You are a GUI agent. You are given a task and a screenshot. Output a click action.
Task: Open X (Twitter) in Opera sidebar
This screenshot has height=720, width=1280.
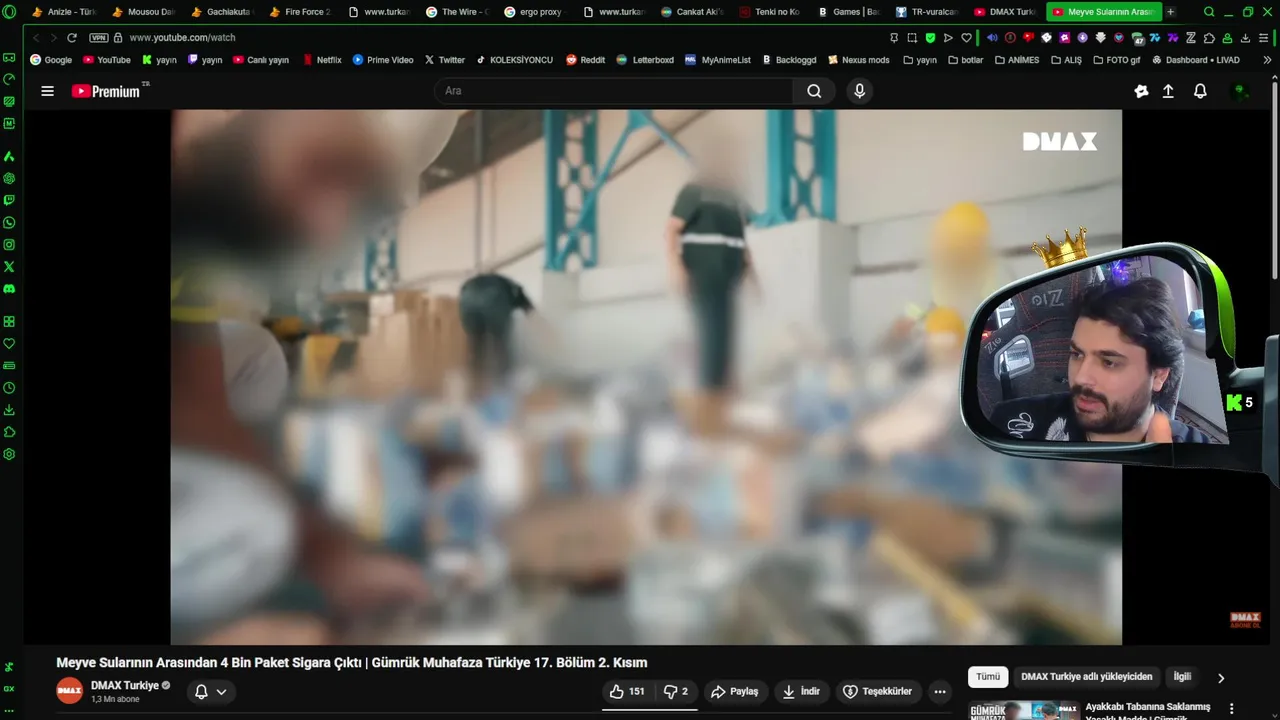(9, 266)
